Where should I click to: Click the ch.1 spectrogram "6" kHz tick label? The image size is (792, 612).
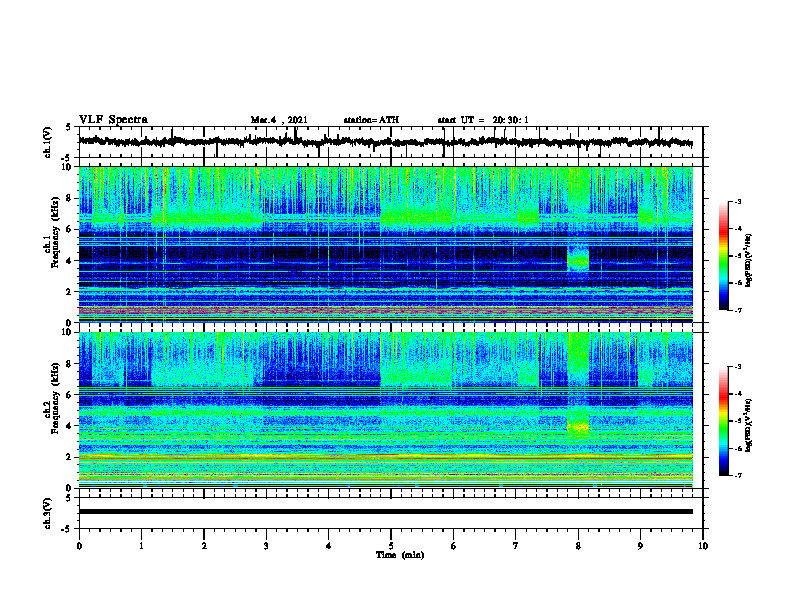pos(70,229)
